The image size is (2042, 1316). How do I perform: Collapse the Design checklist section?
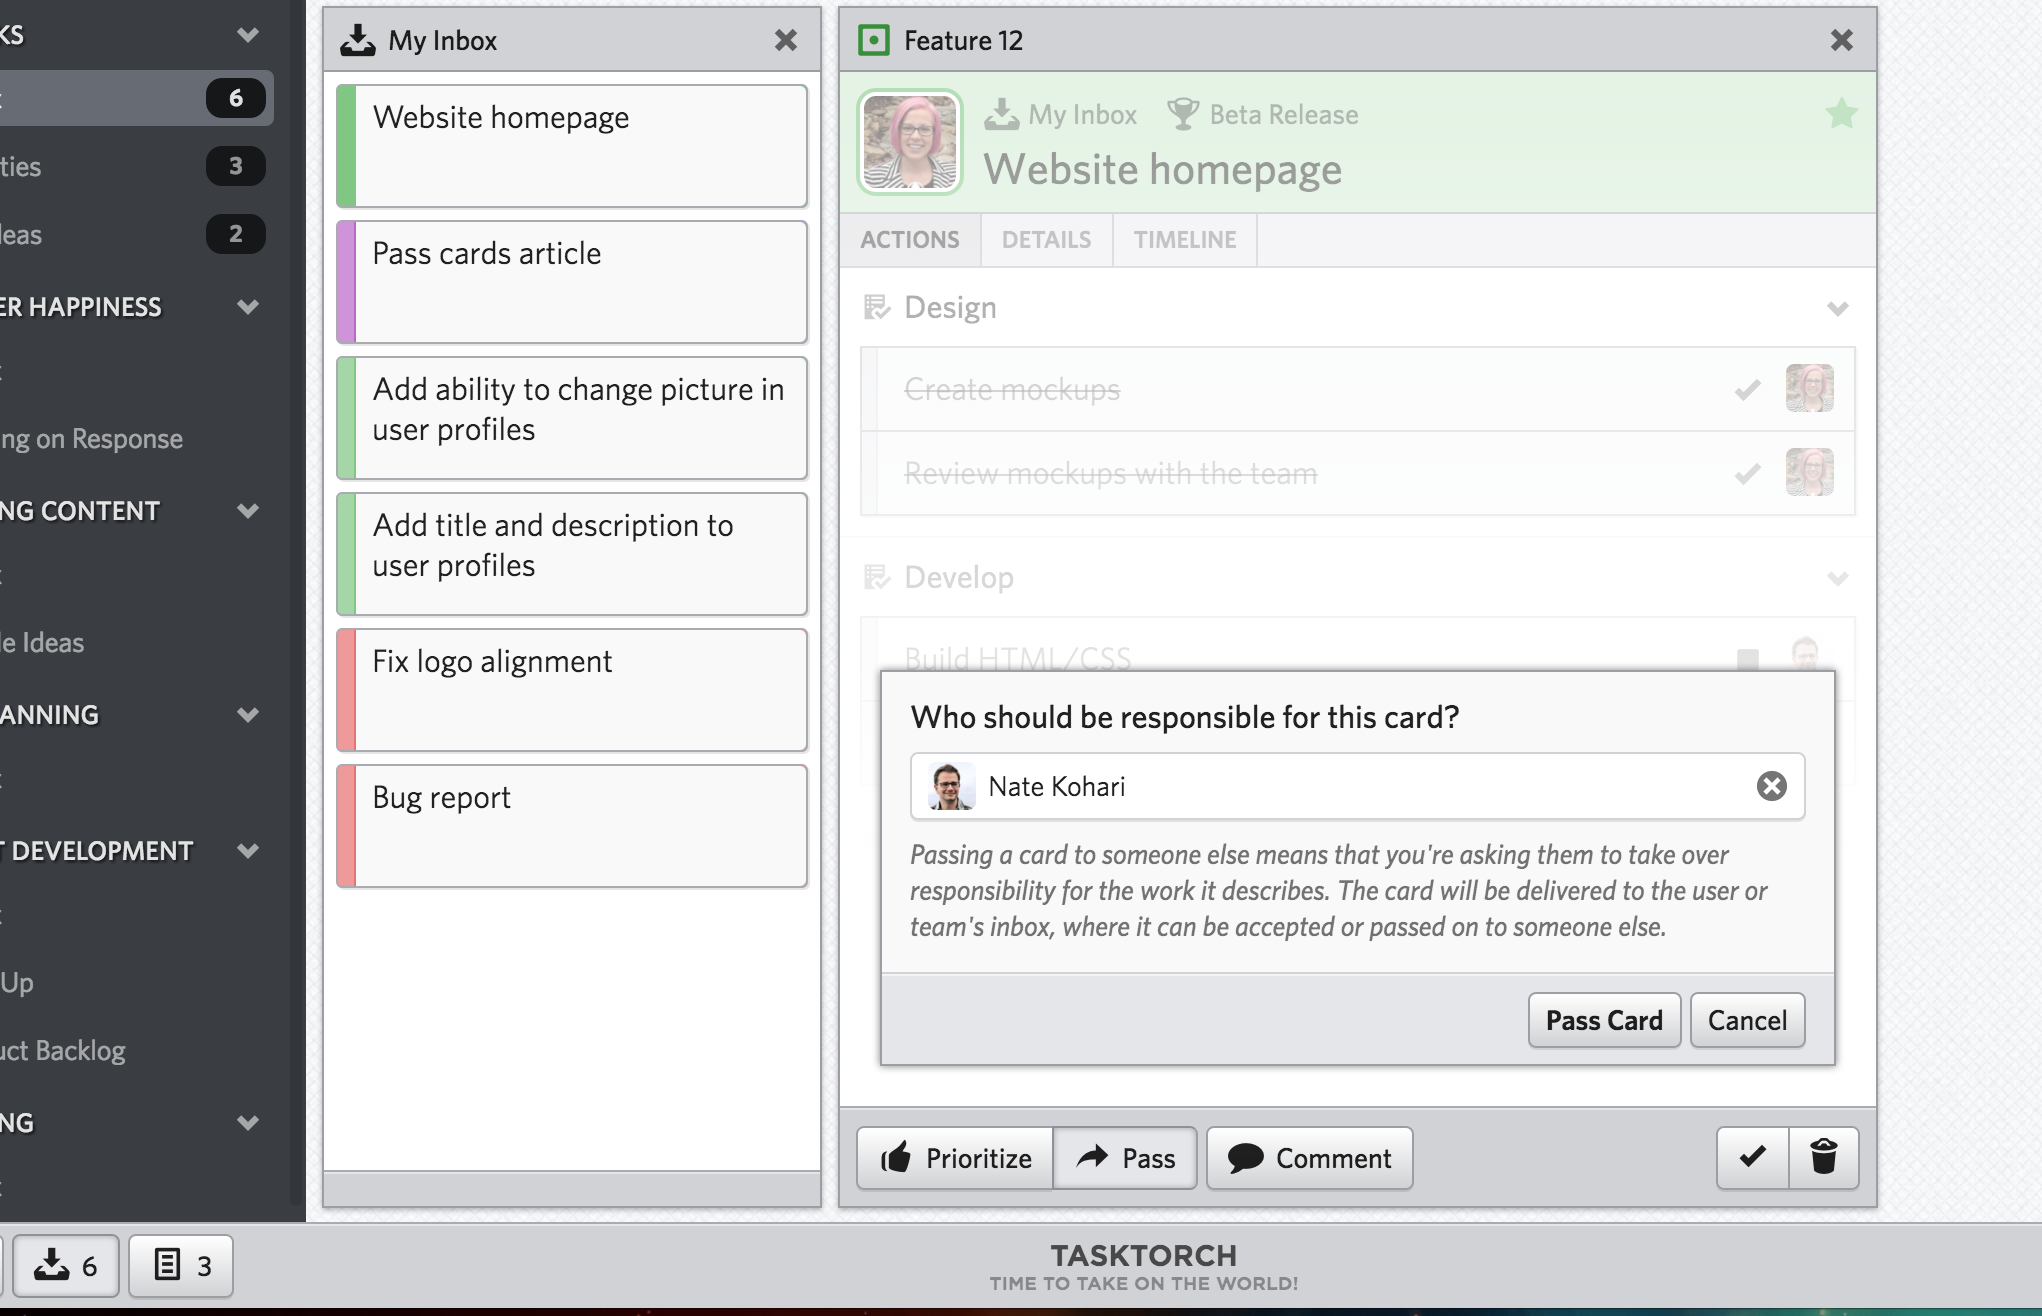point(1837,308)
